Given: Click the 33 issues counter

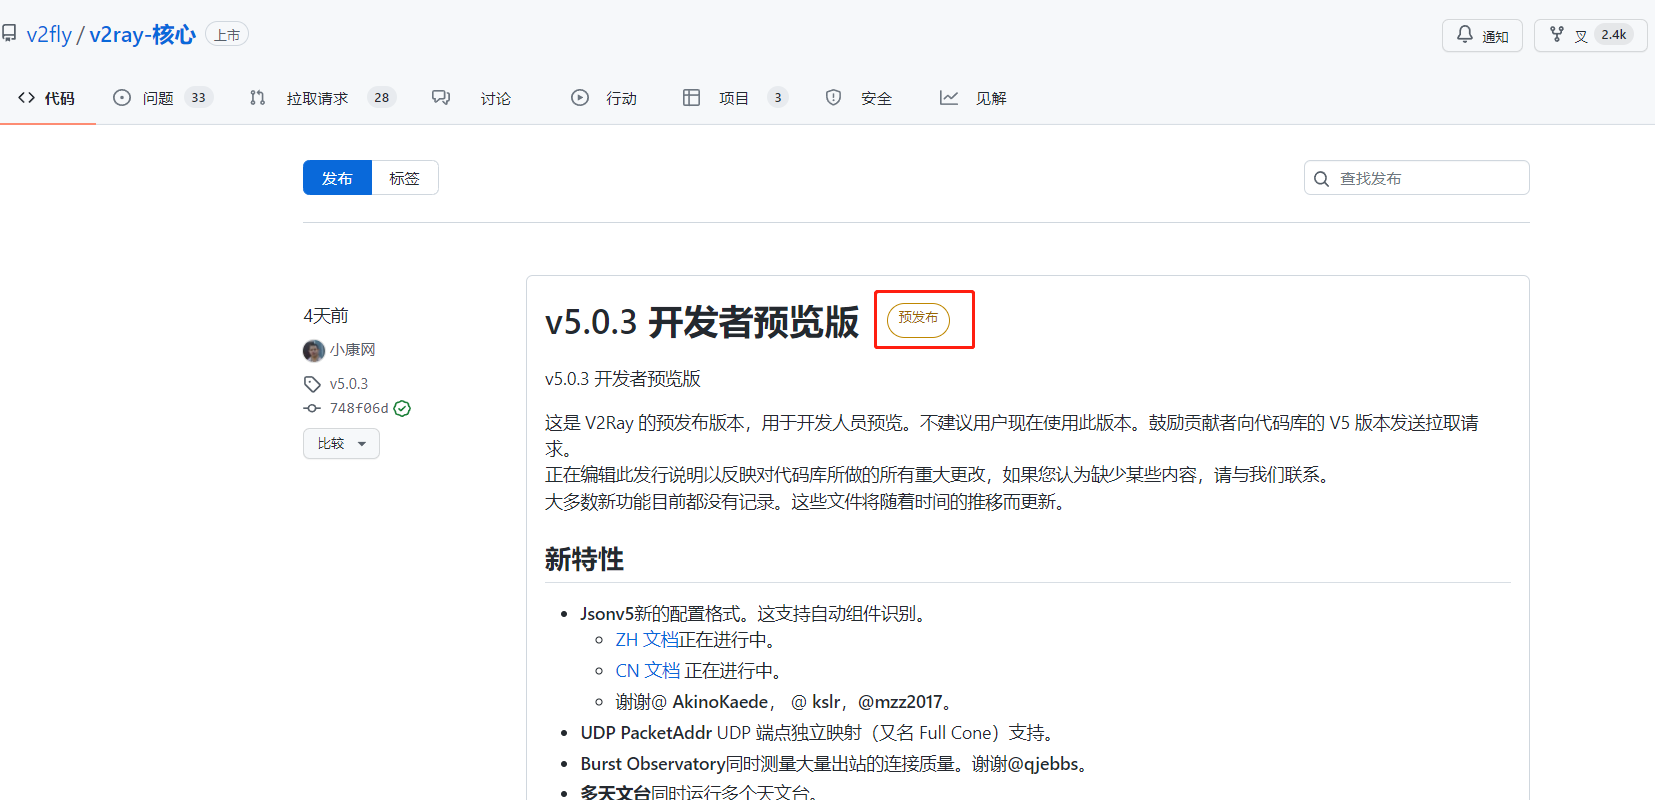Looking at the screenshot, I should (x=198, y=98).
